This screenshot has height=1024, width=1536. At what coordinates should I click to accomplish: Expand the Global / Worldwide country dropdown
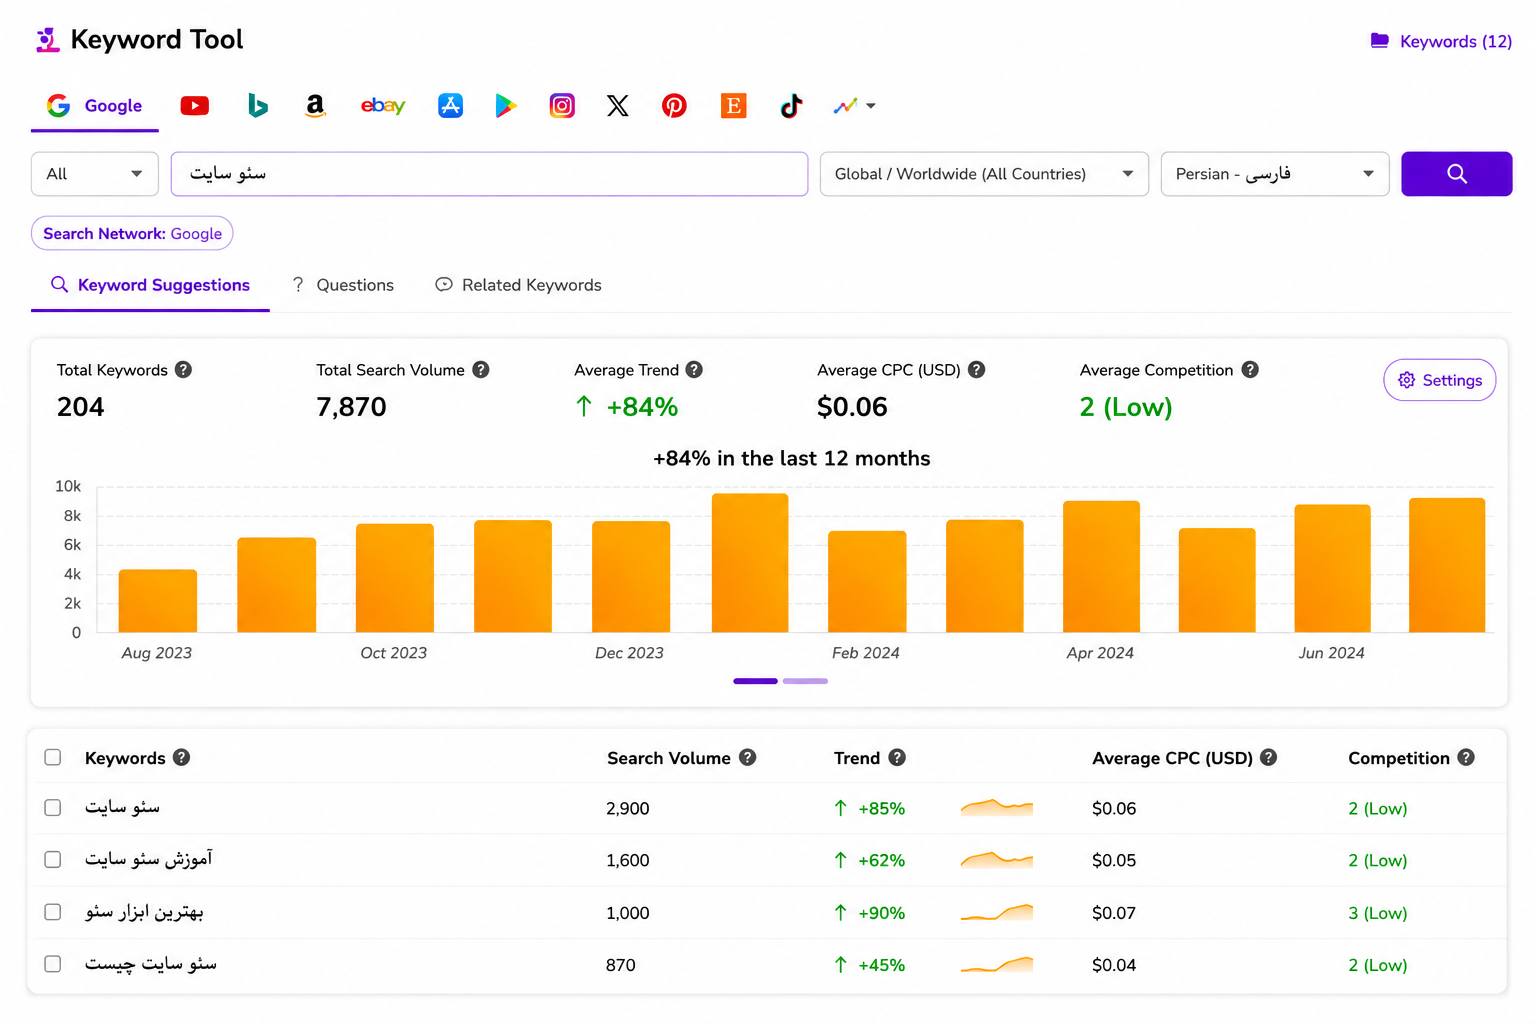984,174
